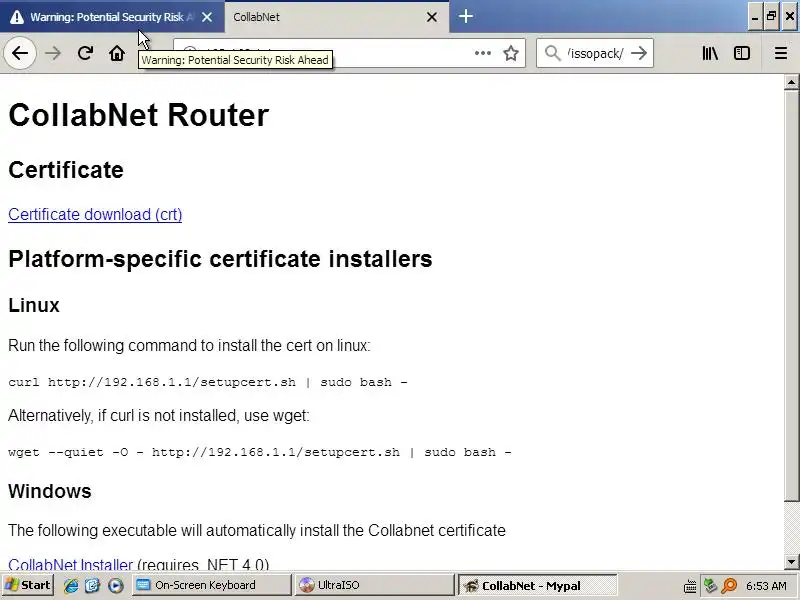This screenshot has height=600, width=800.
Task: Click the vertical scrollbar thumb
Action: click(x=791, y=295)
